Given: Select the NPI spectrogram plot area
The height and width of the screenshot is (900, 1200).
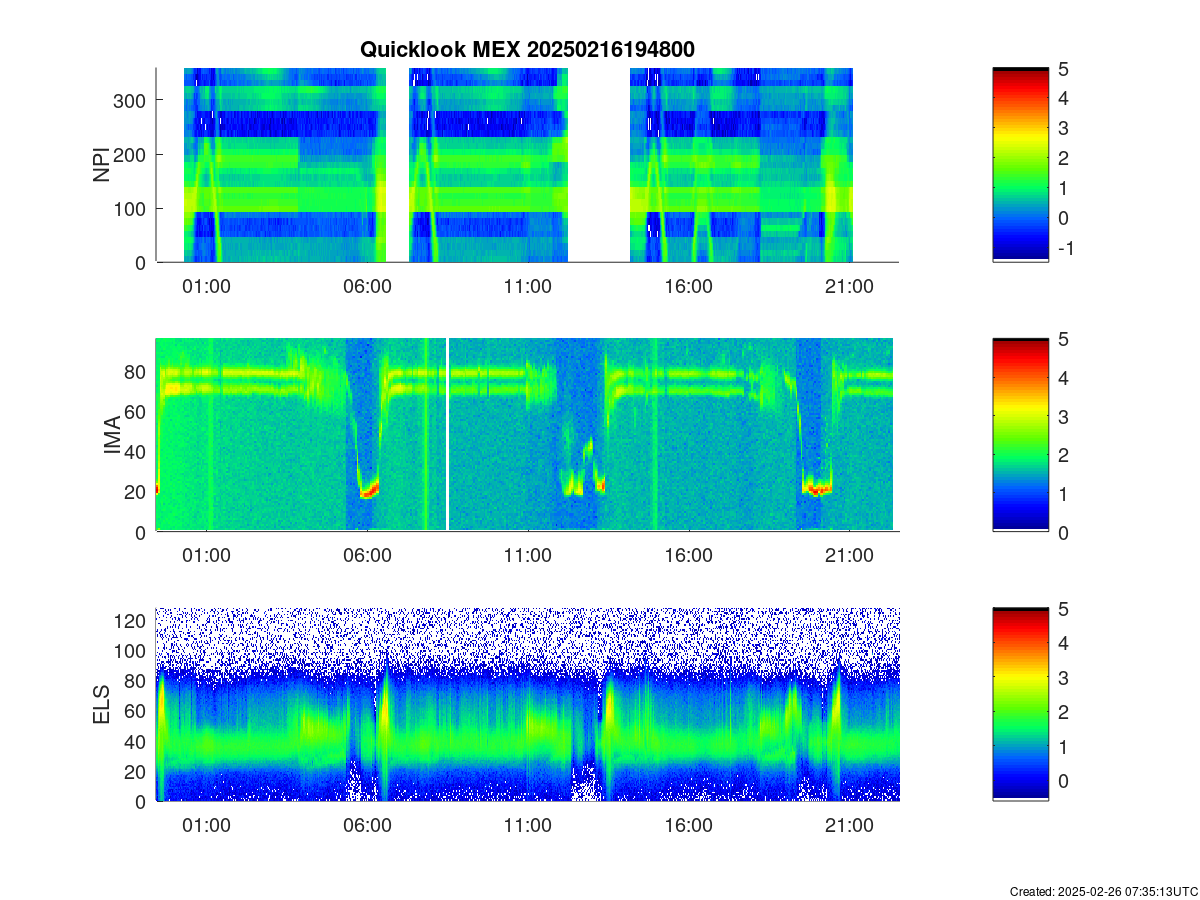Looking at the screenshot, I should 527,165.
